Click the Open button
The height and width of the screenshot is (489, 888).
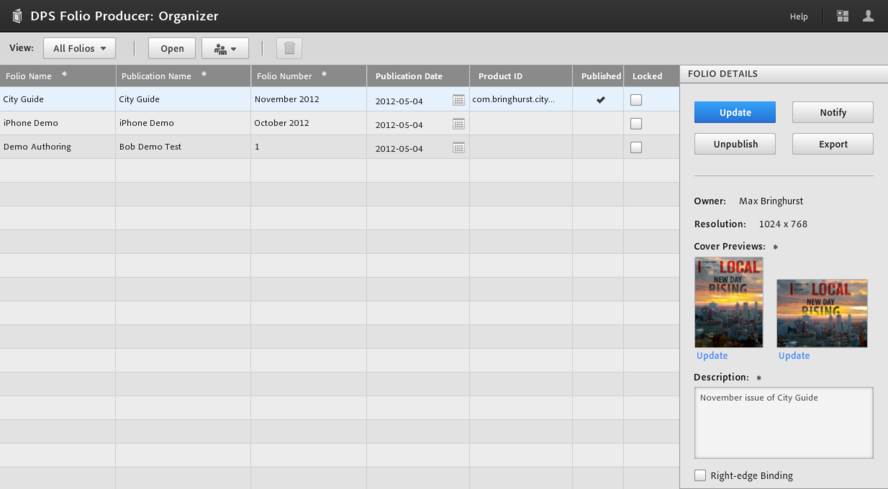[172, 48]
